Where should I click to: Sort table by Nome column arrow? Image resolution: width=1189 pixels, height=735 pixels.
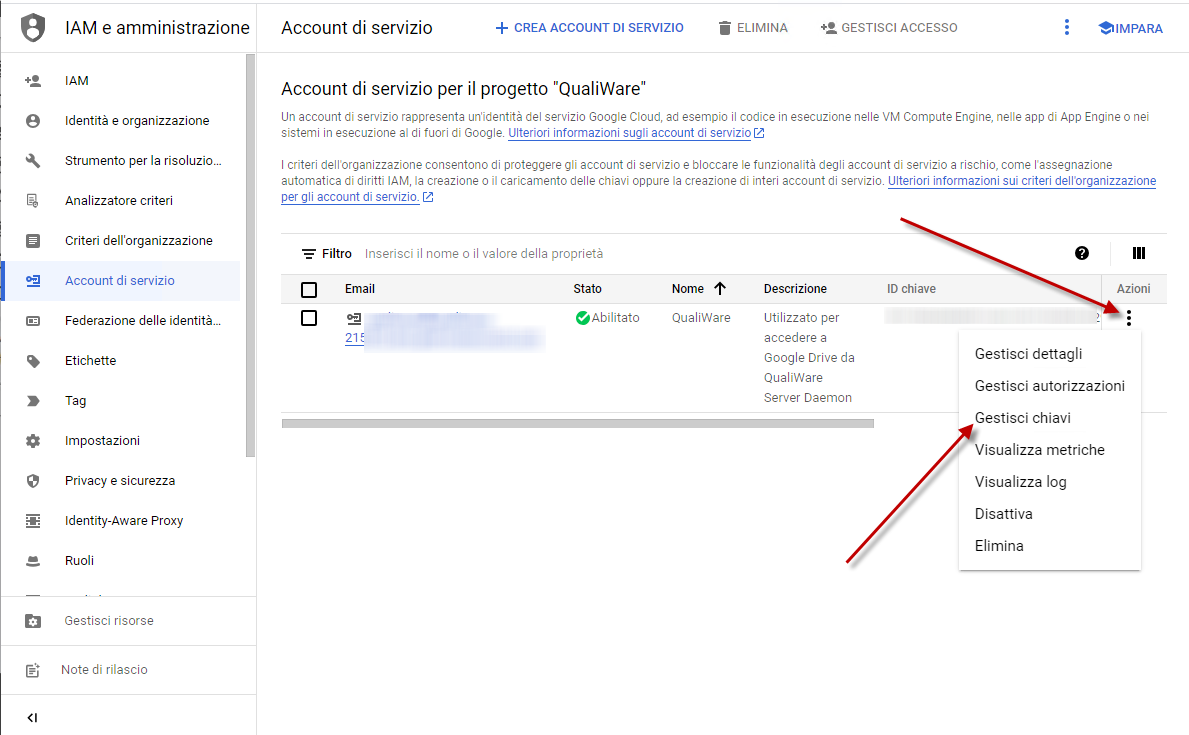(719, 289)
